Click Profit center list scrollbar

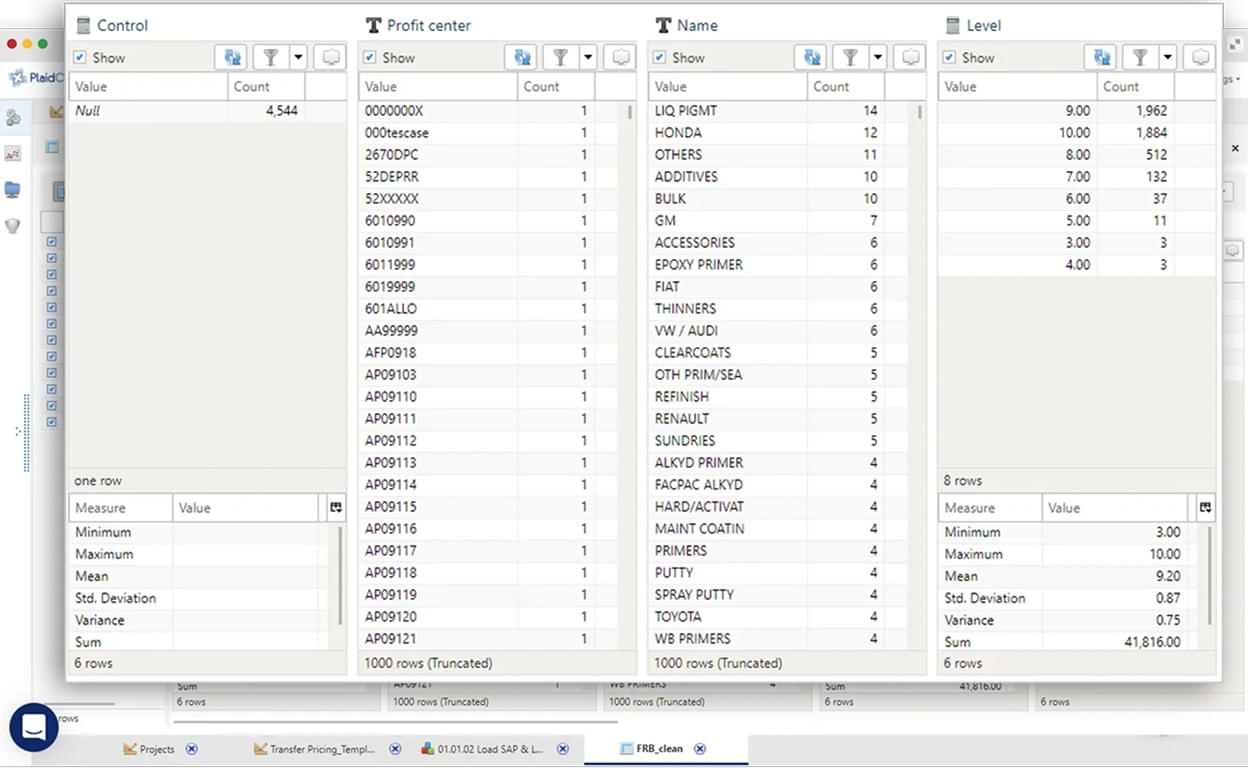[630, 111]
